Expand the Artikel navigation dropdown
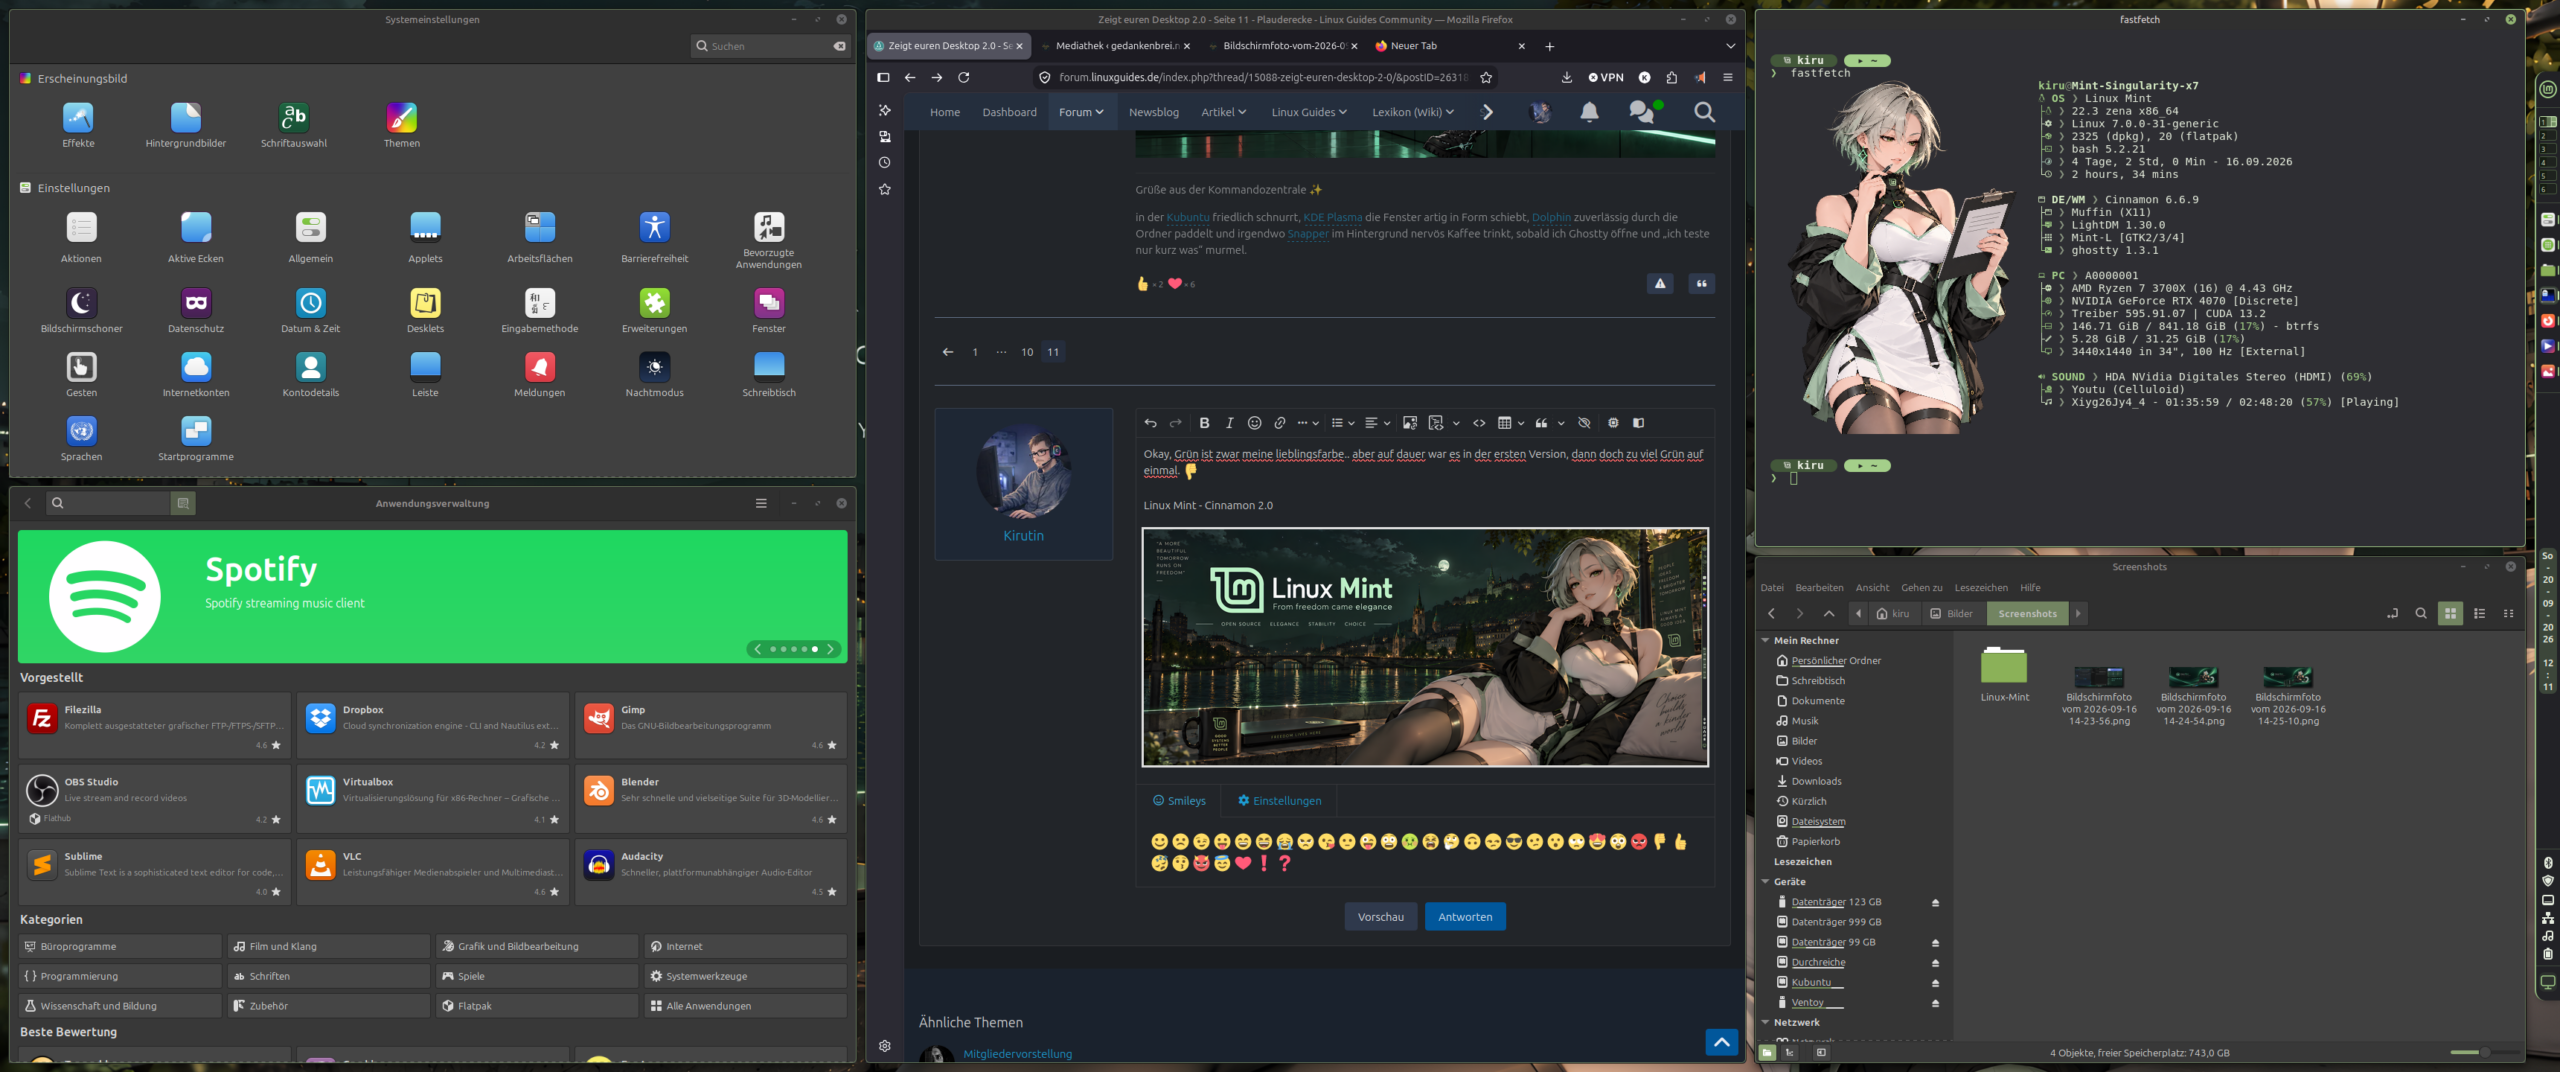The image size is (2560, 1072). [x=1224, y=112]
